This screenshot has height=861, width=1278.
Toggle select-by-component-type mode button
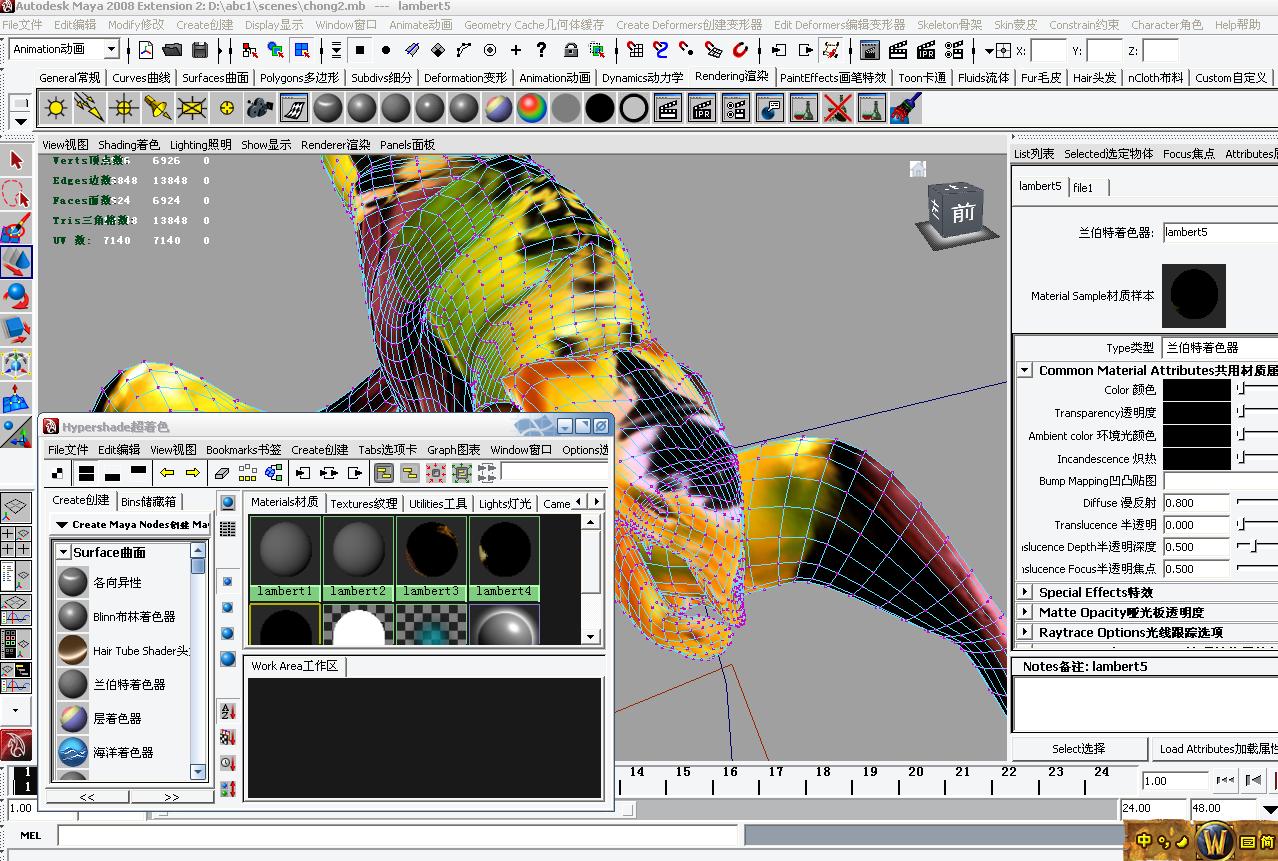coord(302,50)
